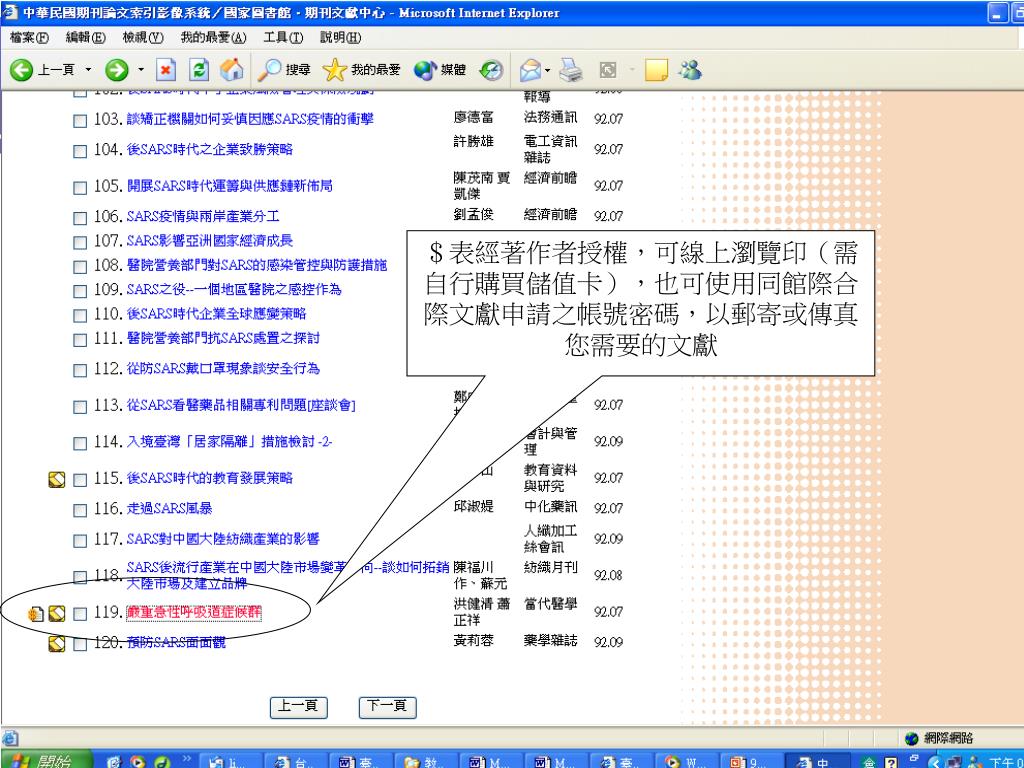1024x768 pixels.
Task: Open the forward button history dropdown arrow
Action: 140,69
